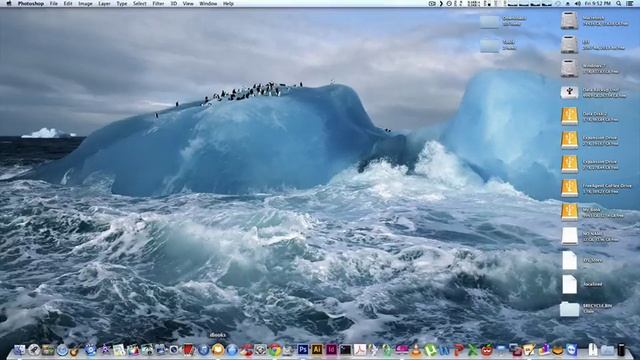This screenshot has height=360, width=640.
Task: Select Data Backup USB drive icon
Action: [x=569, y=92]
